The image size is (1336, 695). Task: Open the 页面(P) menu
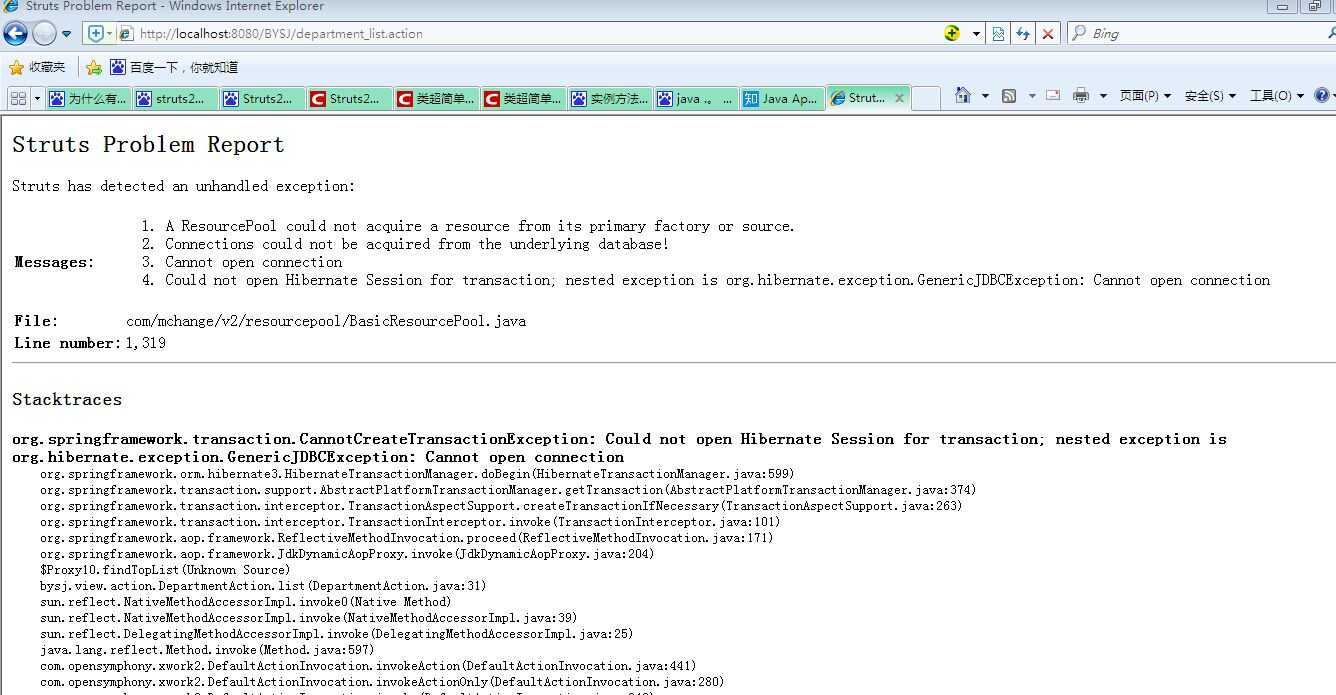coord(1145,96)
